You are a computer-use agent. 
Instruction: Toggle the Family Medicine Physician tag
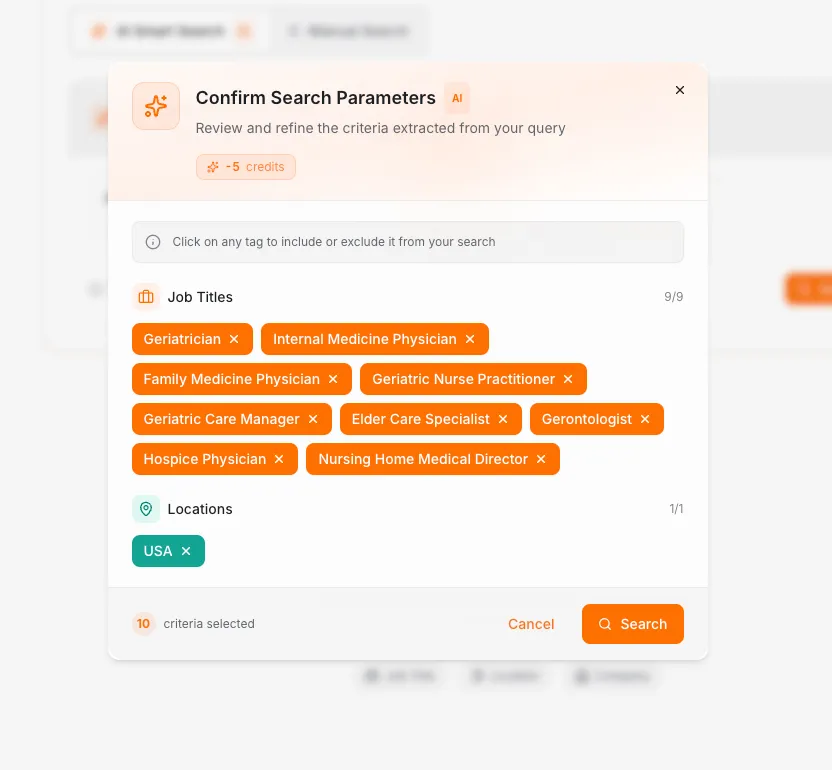[233, 379]
